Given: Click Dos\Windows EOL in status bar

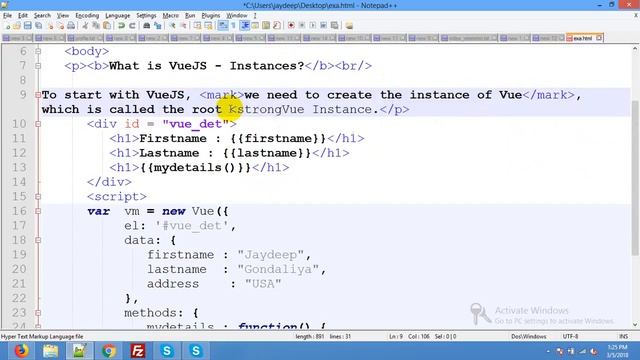Looking at the screenshot, I should (529, 336).
